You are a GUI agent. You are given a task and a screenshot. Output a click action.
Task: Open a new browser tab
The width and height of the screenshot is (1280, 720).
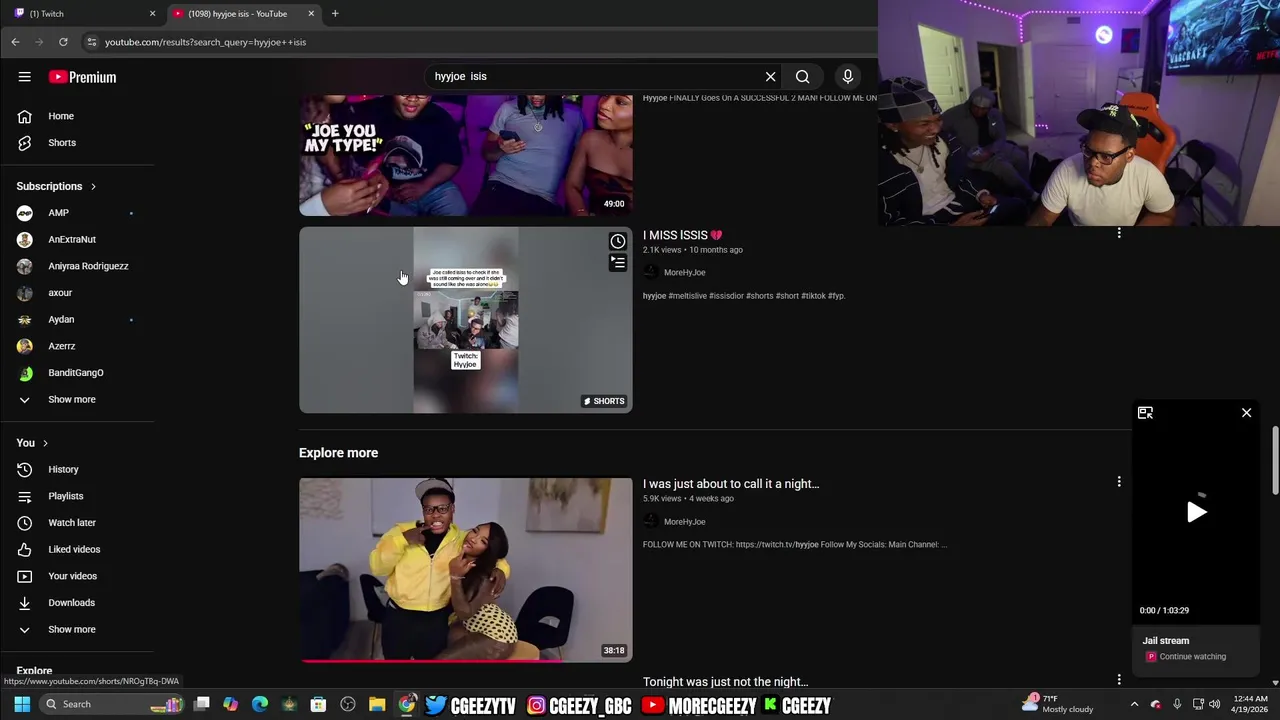click(x=335, y=13)
